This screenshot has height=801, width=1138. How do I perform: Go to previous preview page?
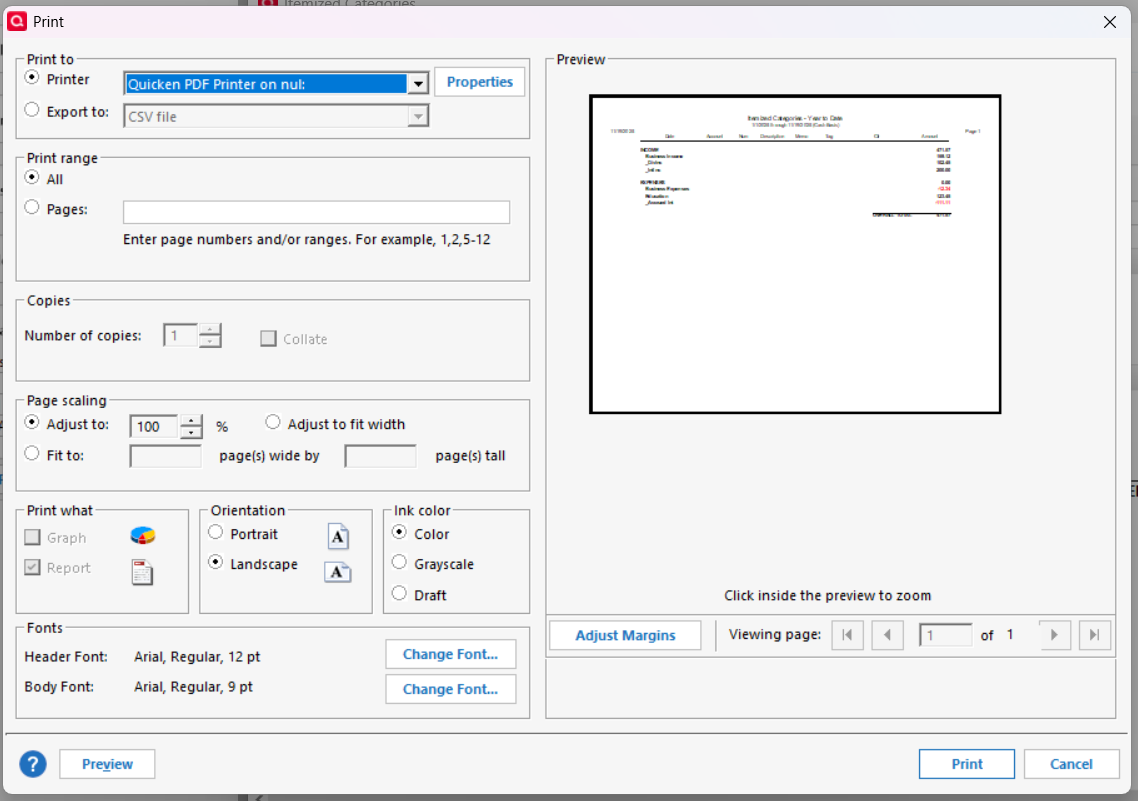coord(887,635)
